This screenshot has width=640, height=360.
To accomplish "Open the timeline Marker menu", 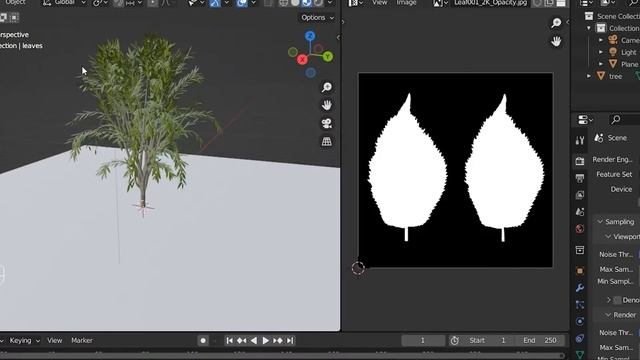I will (x=82, y=340).
